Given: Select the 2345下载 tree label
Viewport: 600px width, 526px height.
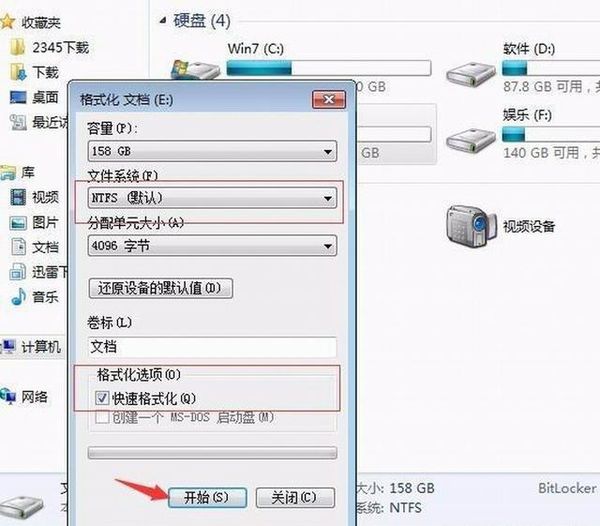Looking at the screenshot, I should (60, 48).
